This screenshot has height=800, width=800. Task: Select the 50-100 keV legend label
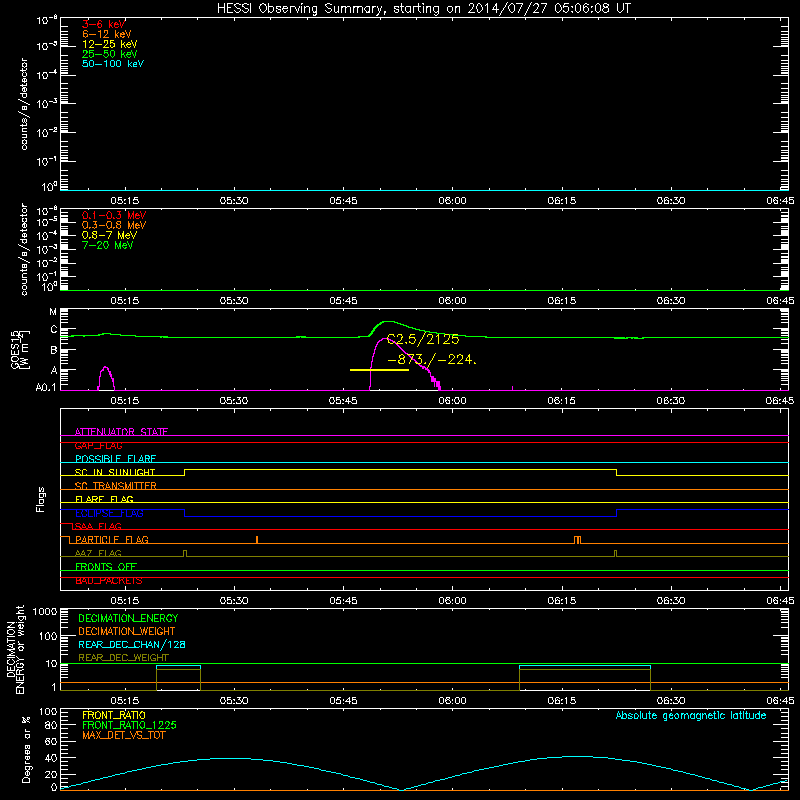click(x=113, y=64)
